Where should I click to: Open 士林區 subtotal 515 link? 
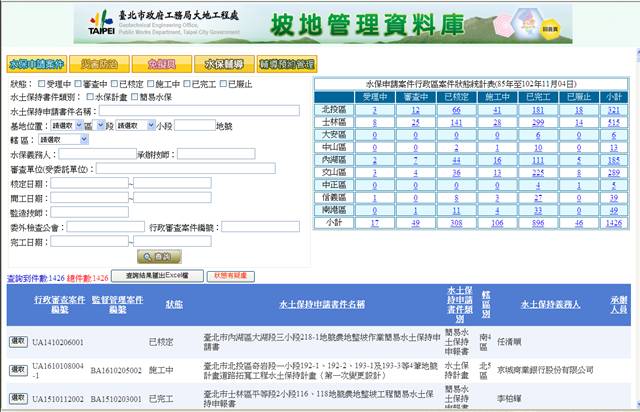613,122
